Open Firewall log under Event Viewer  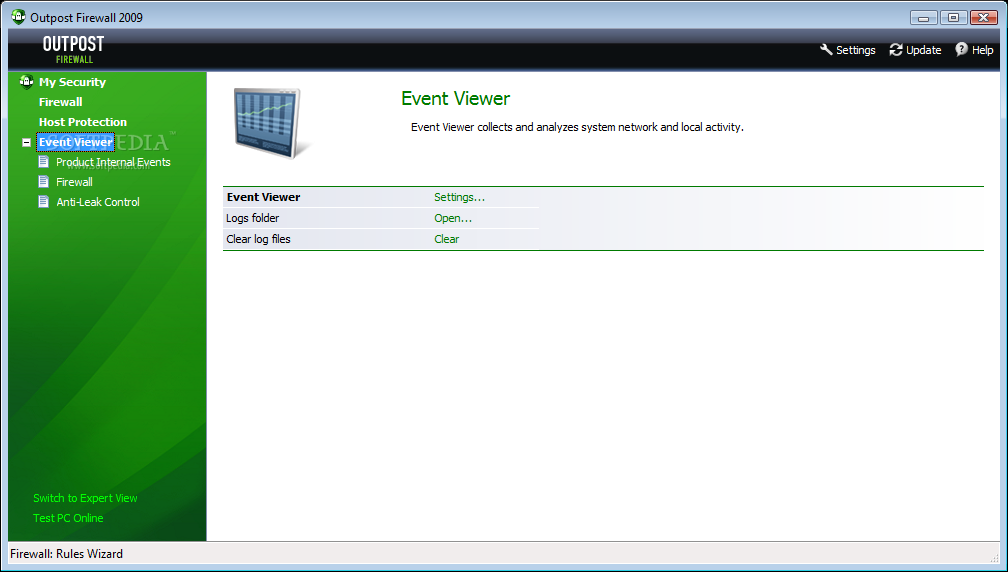[x=75, y=182]
